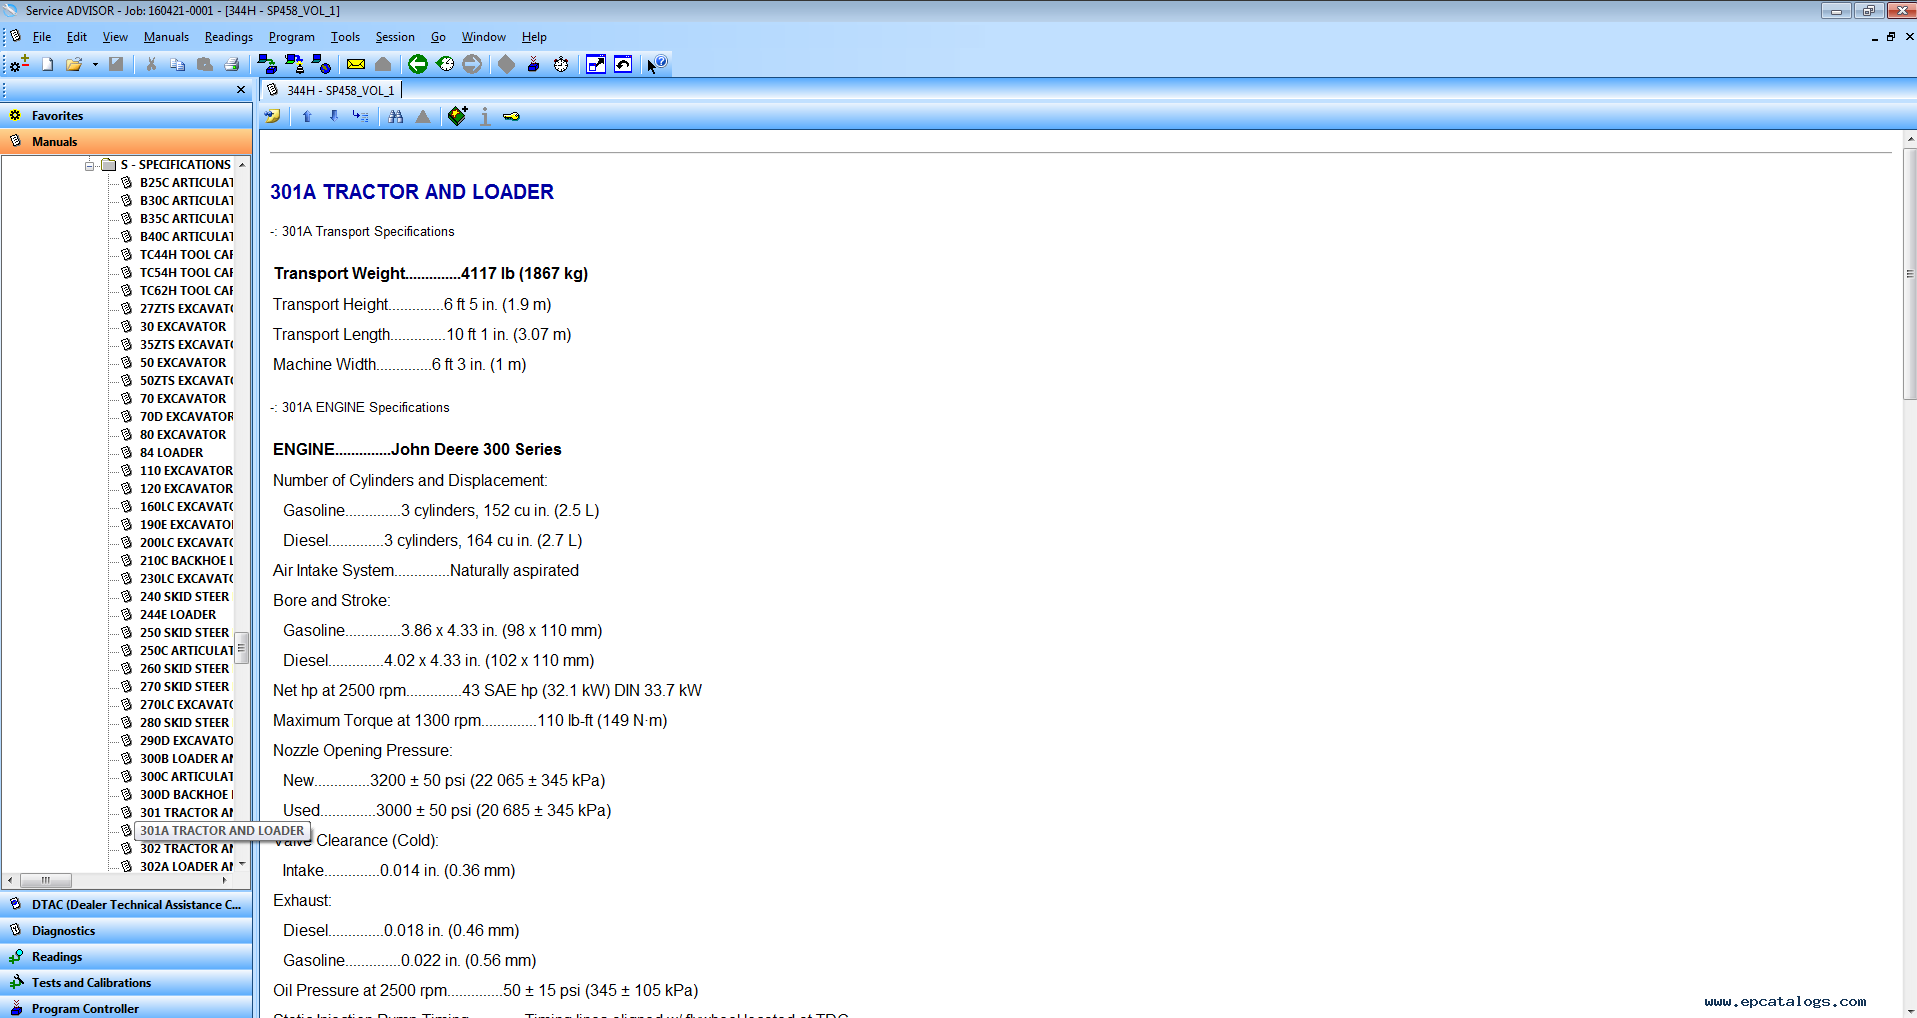1917x1018 pixels.
Task: Click the print icon in toolbar
Action: (232, 64)
